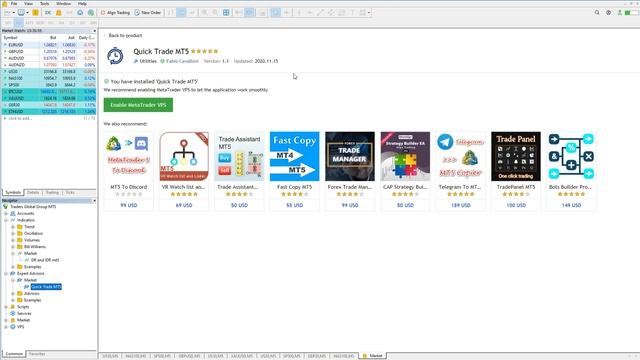Select the vertical line drawing tool
Image resolution: width=640 pixels, height=360 pixels.
pos(299,13)
